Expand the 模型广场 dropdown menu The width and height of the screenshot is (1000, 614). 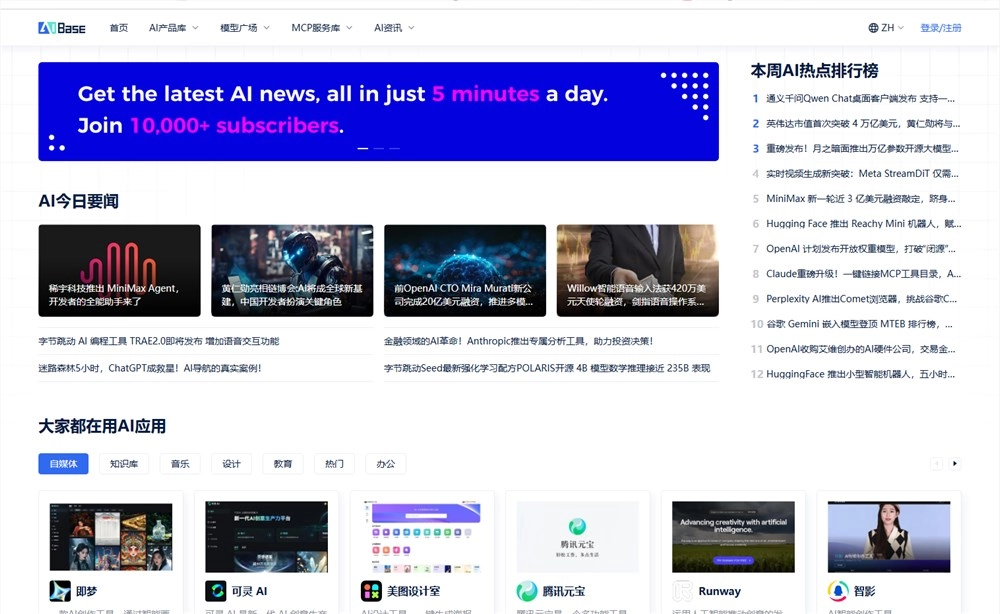click(x=245, y=27)
